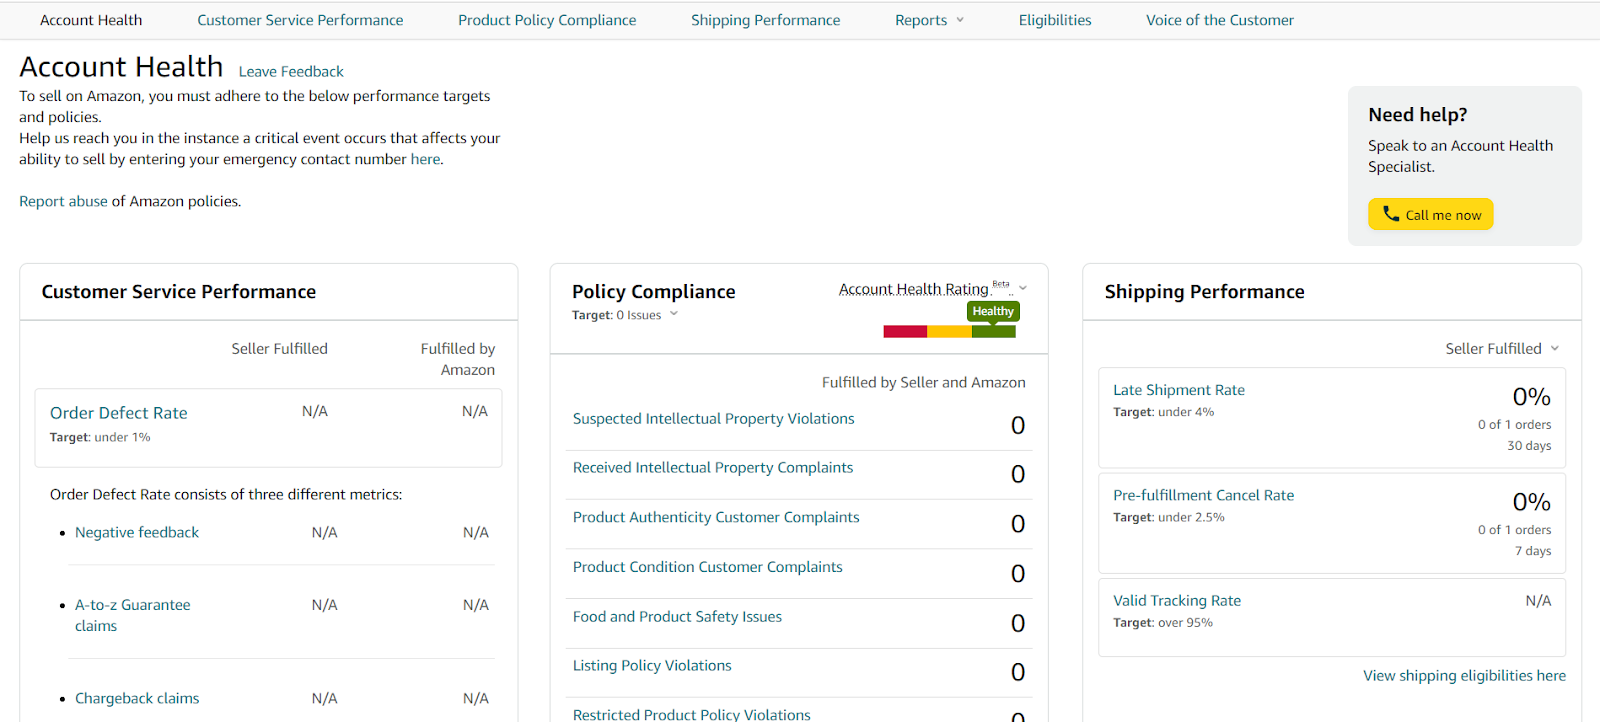1600x722 pixels.
Task: Click View shipping eligibilities here link
Action: click(1464, 676)
